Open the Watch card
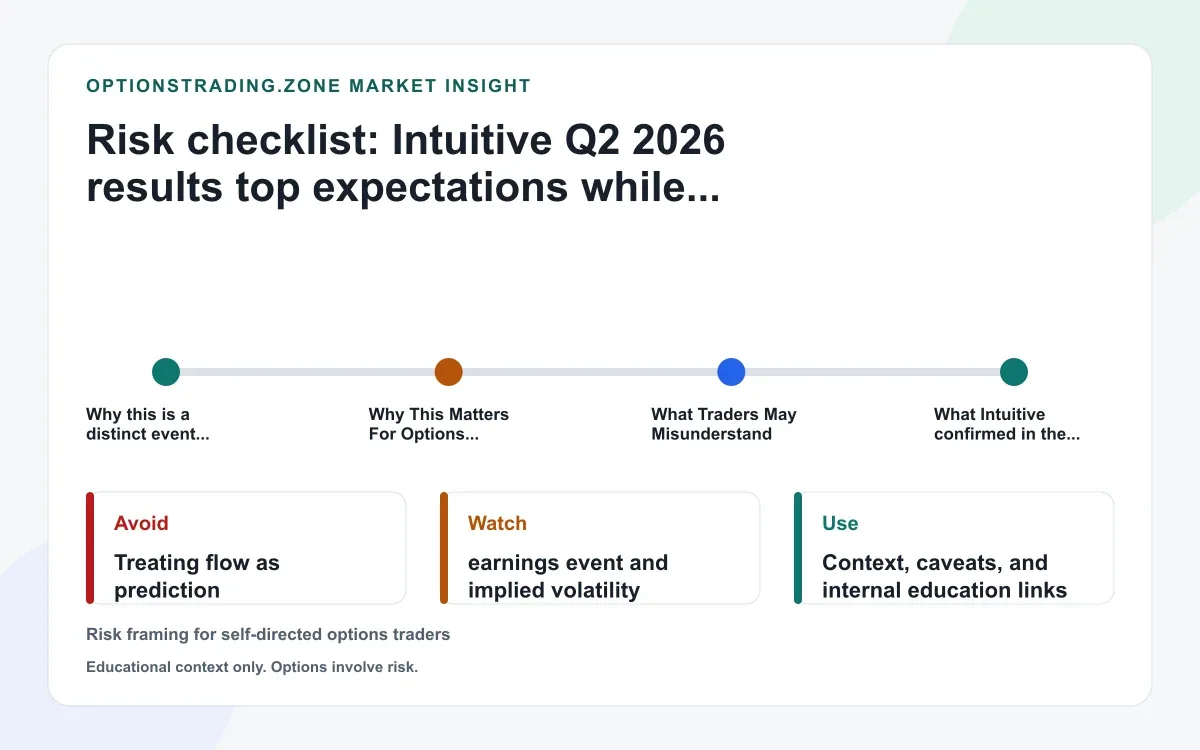Viewport: 1200px width, 750px height. tap(600, 548)
